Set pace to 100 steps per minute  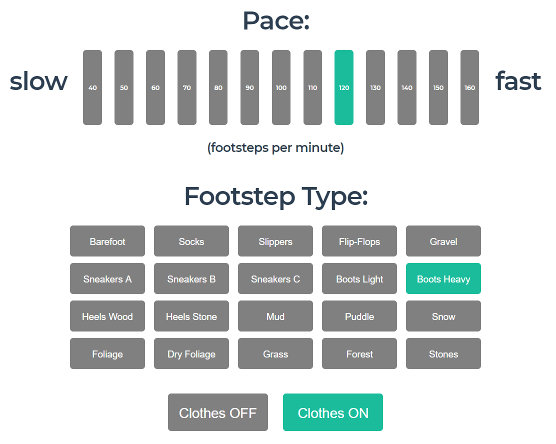(x=281, y=88)
